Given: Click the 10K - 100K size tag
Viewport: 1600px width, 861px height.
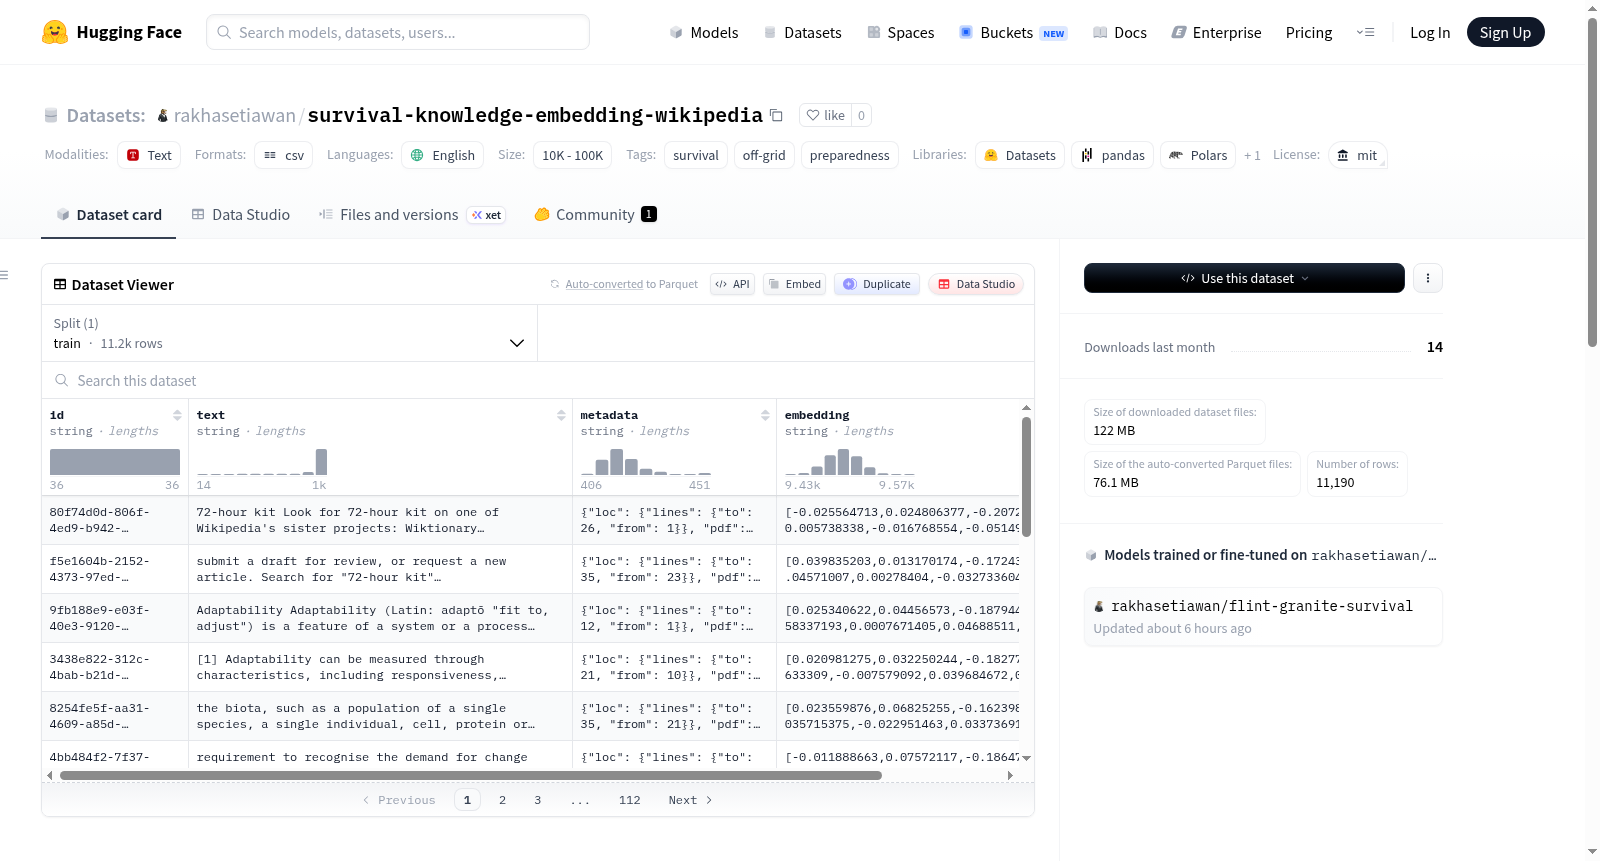Looking at the screenshot, I should (572, 155).
